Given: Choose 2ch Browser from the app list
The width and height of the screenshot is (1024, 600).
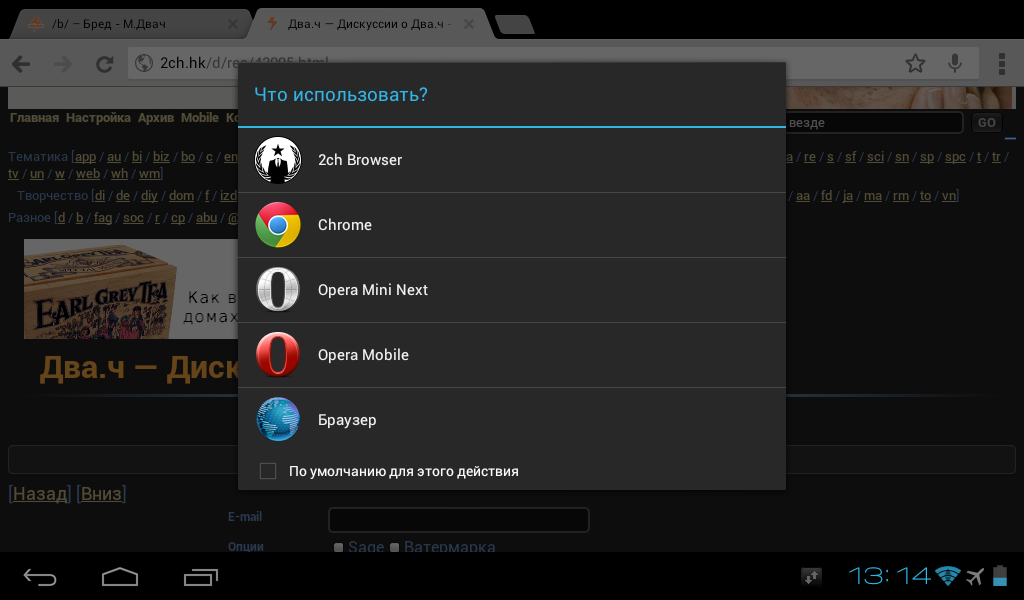Looking at the screenshot, I should click(x=511, y=160).
